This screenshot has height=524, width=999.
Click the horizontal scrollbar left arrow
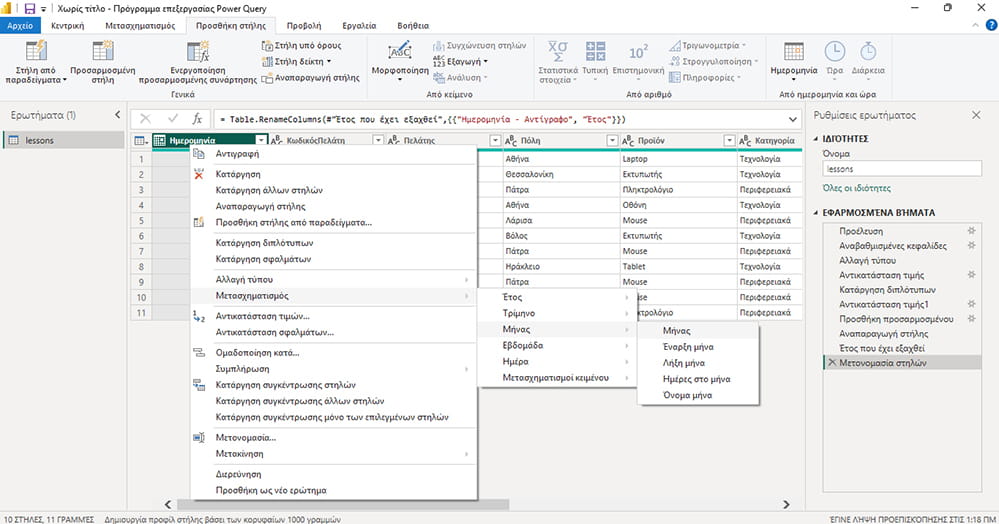pyautogui.click(x=168, y=504)
